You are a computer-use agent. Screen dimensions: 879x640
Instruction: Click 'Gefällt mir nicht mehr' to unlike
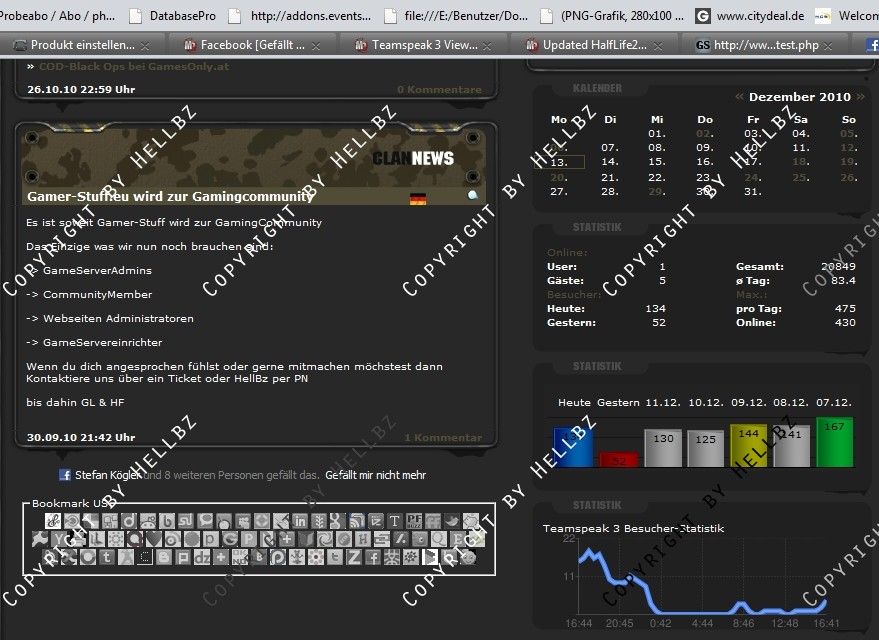pos(376,475)
